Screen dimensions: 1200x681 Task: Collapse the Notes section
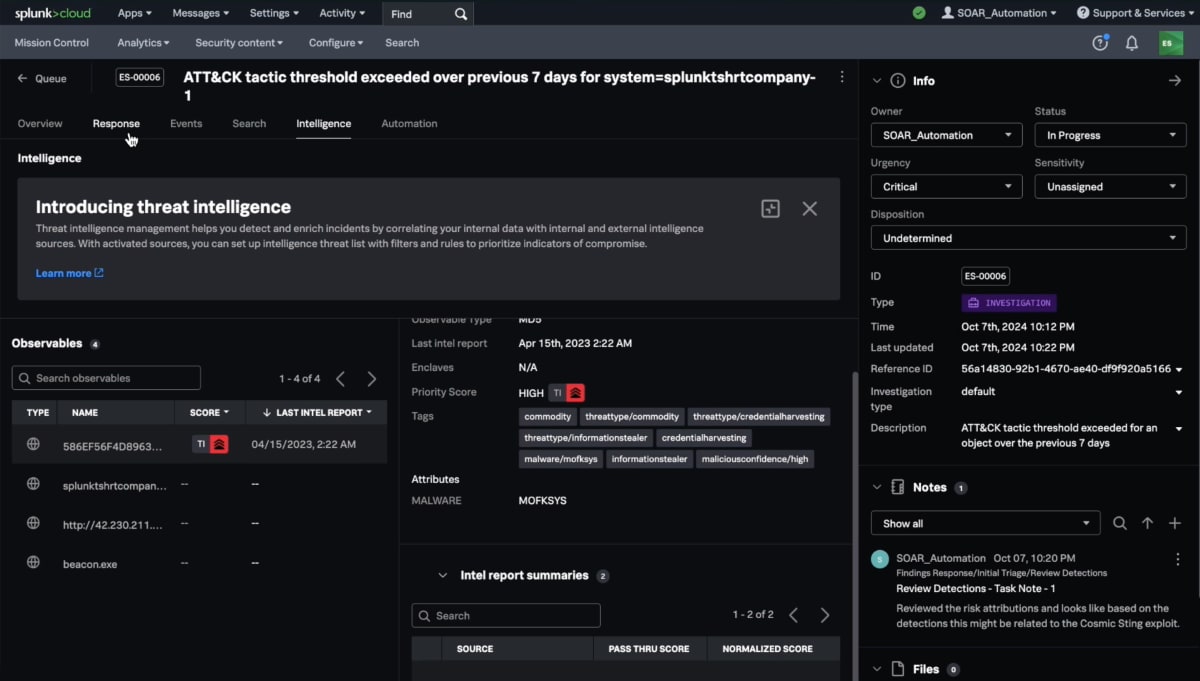point(877,488)
